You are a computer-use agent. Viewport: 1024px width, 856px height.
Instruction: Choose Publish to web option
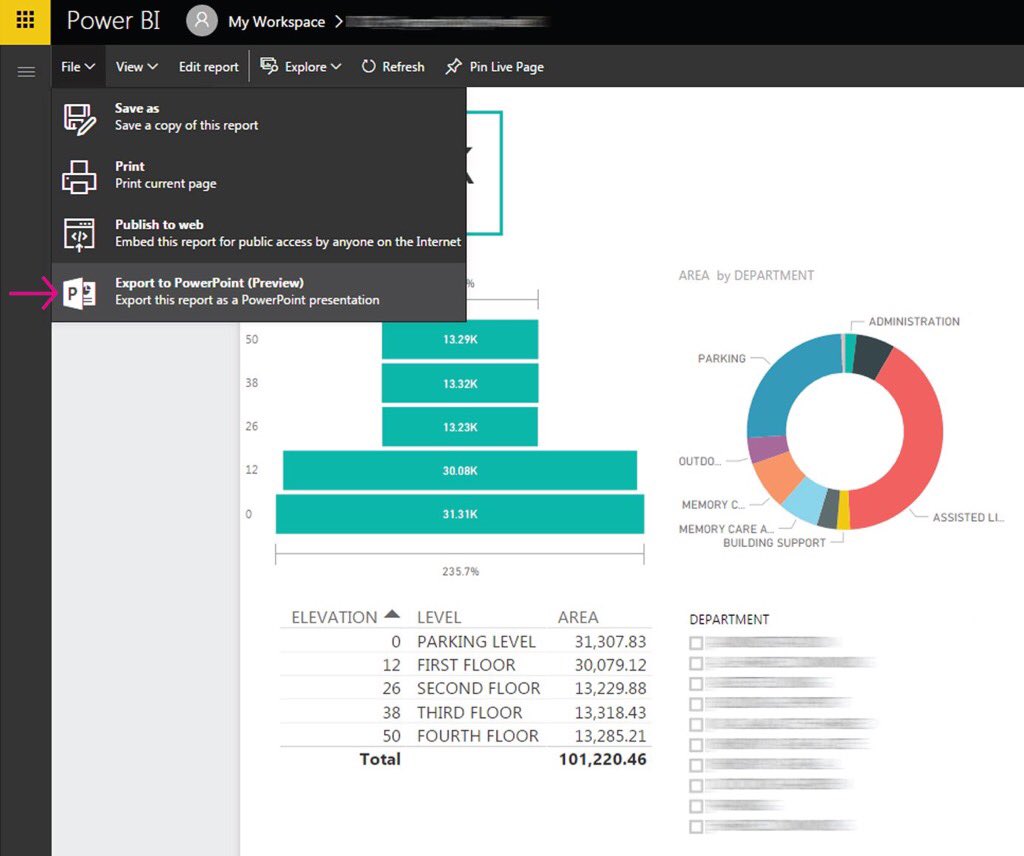point(259,233)
